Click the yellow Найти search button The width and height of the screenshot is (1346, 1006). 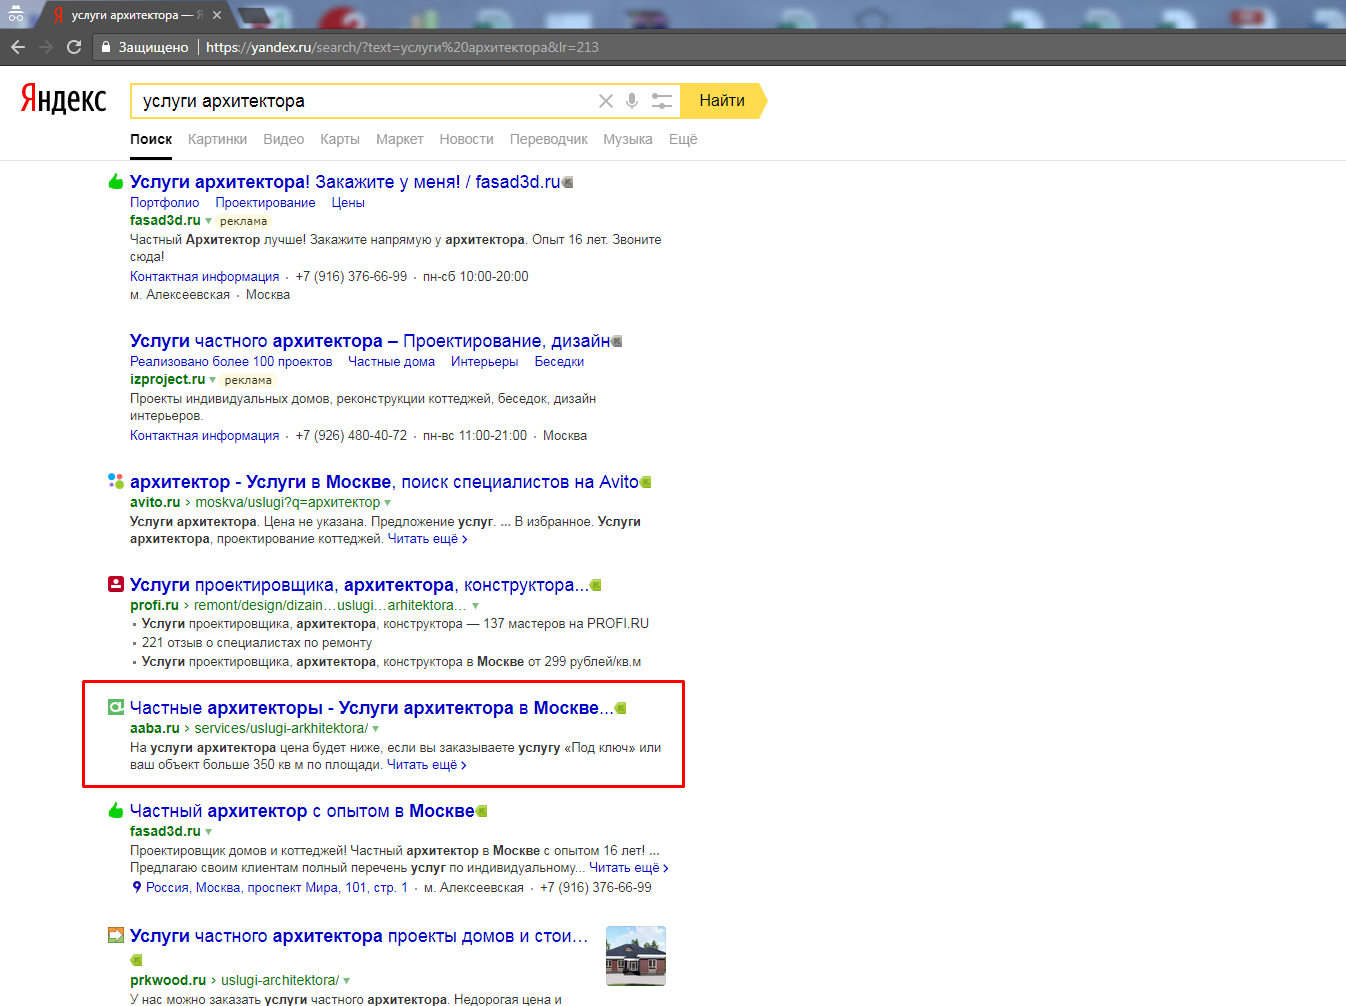click(x=722, y=101)
